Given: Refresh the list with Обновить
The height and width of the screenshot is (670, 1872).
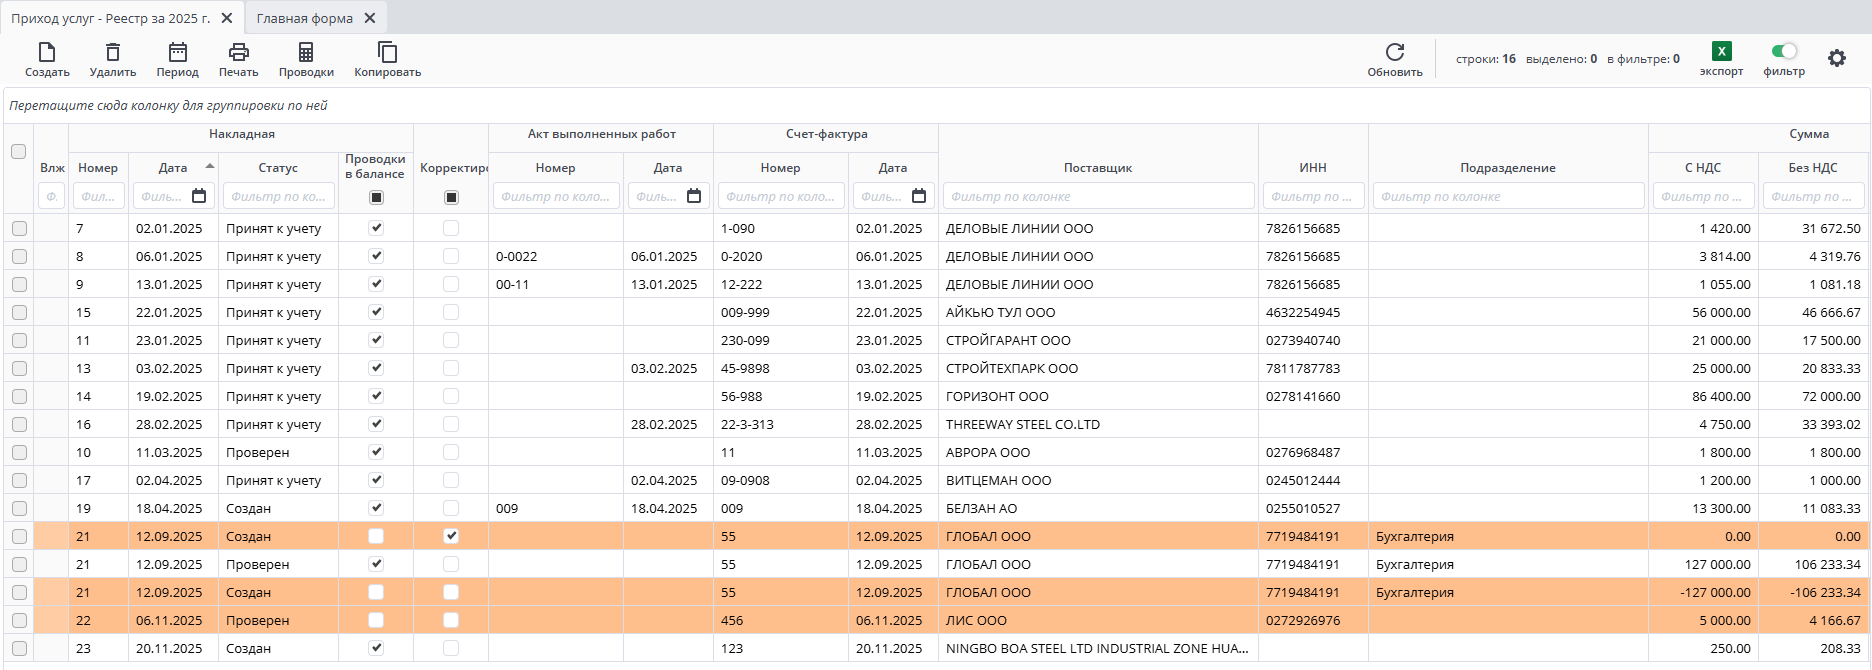Looking at the screenshot, I should (1395, 52).
